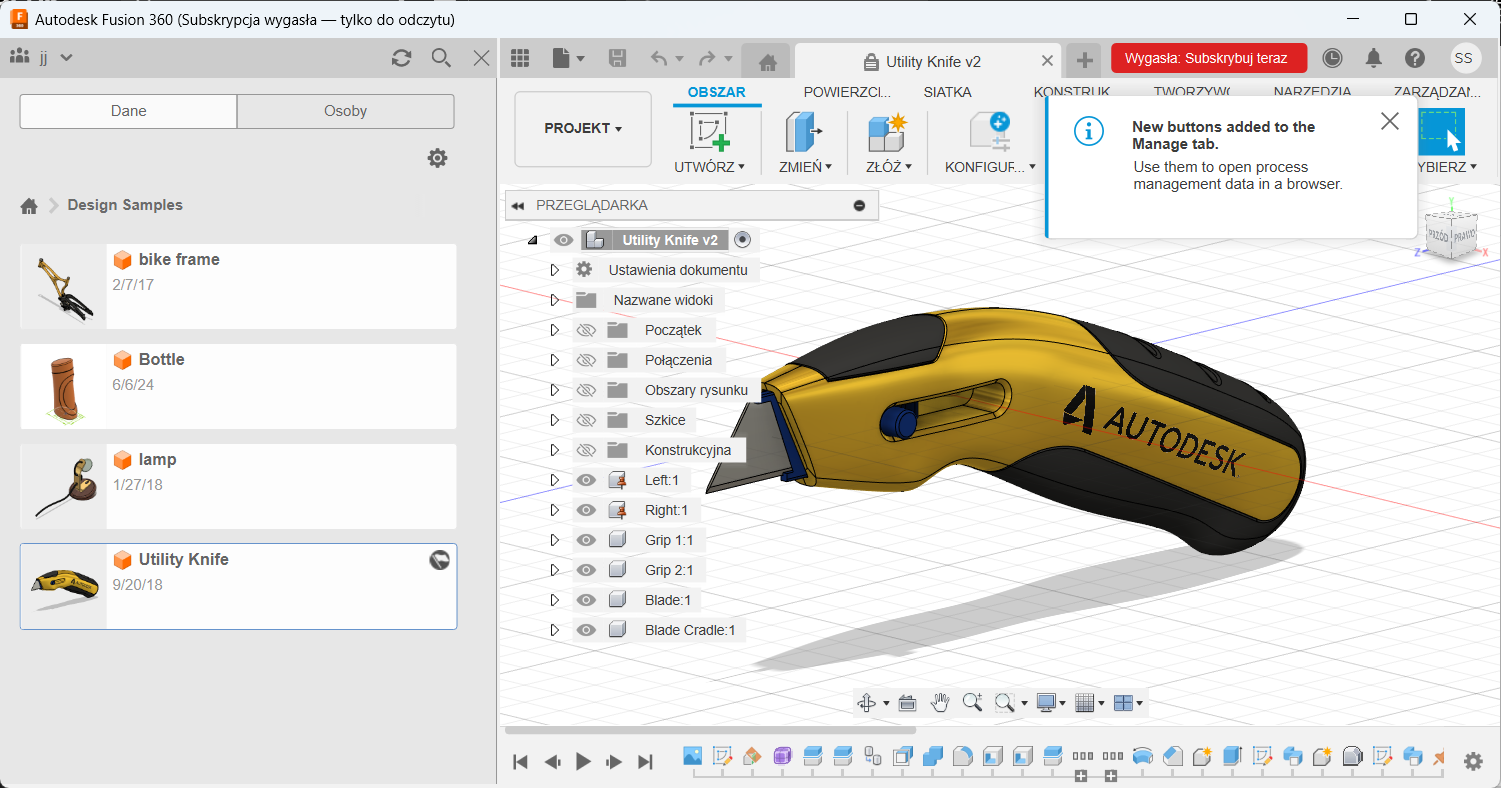
Task: Show the Początek folder
Action: (x=586, y=330)
